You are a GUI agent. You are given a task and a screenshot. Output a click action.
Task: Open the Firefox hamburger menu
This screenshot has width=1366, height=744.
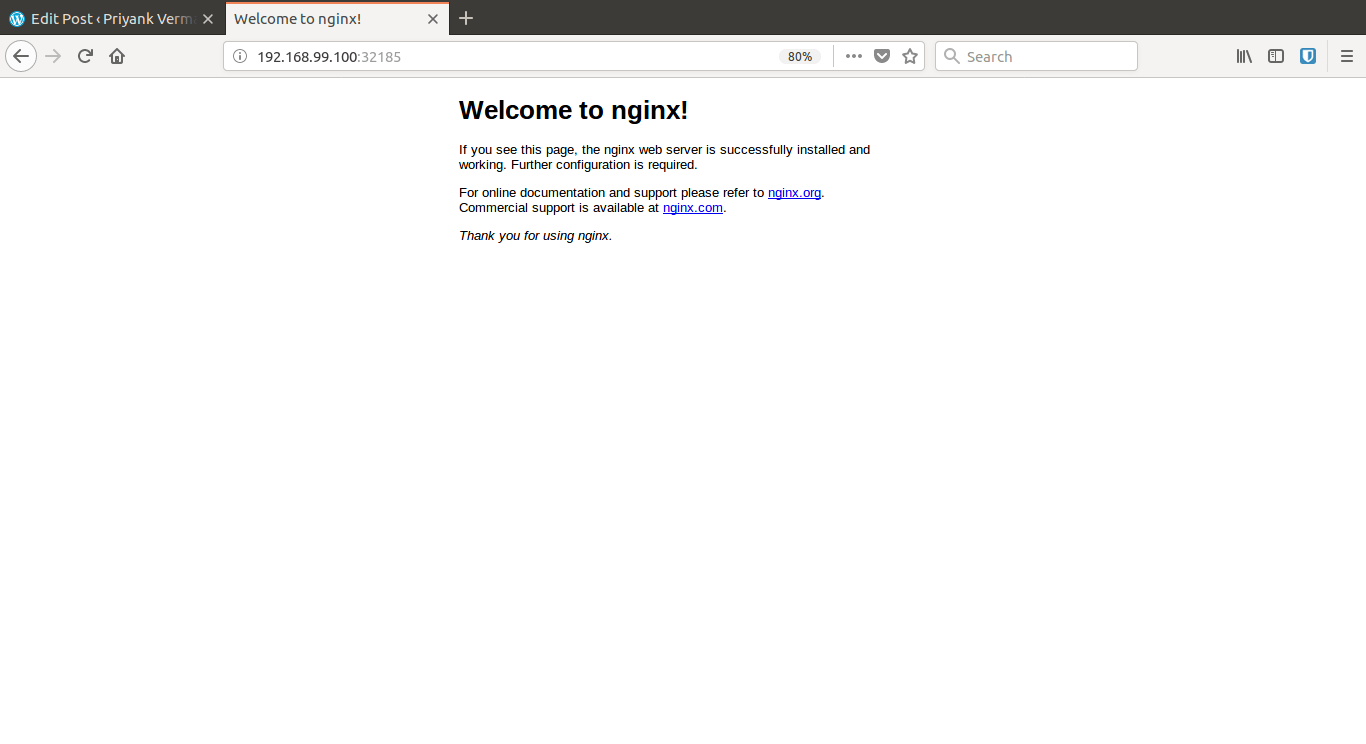(1347, 56)
